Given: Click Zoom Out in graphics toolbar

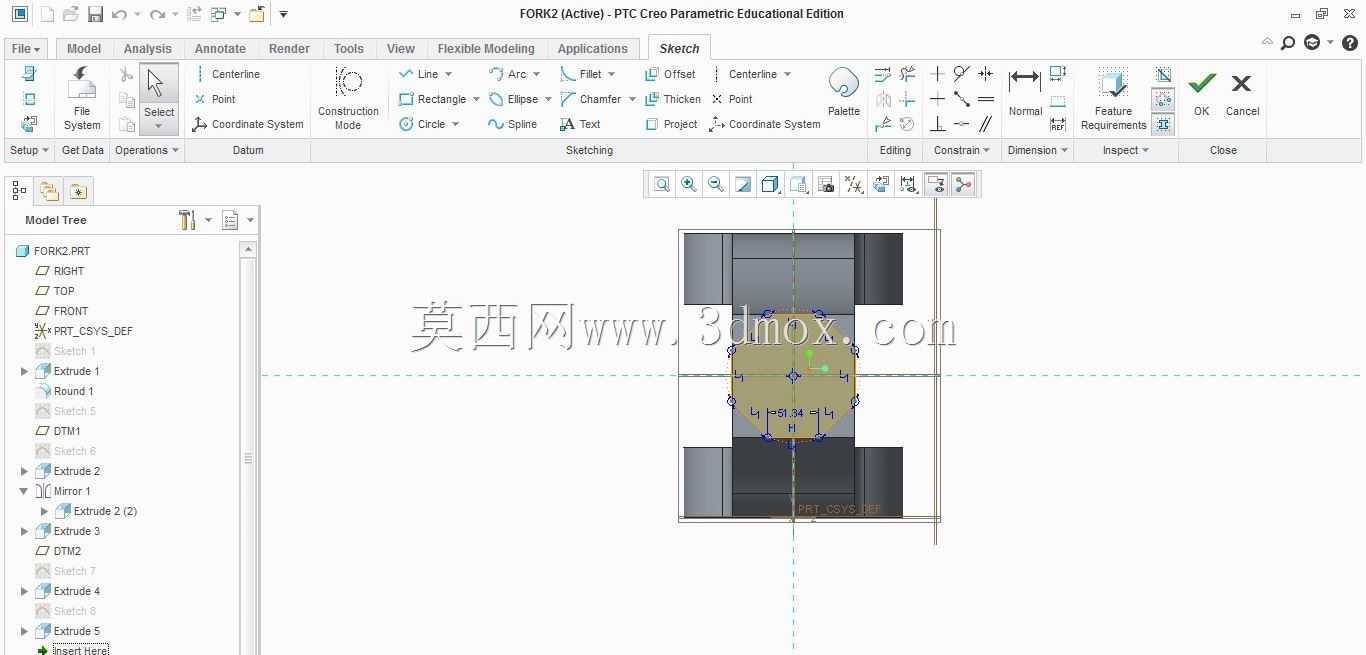Looking at the screenshot, I should point(716,184).
